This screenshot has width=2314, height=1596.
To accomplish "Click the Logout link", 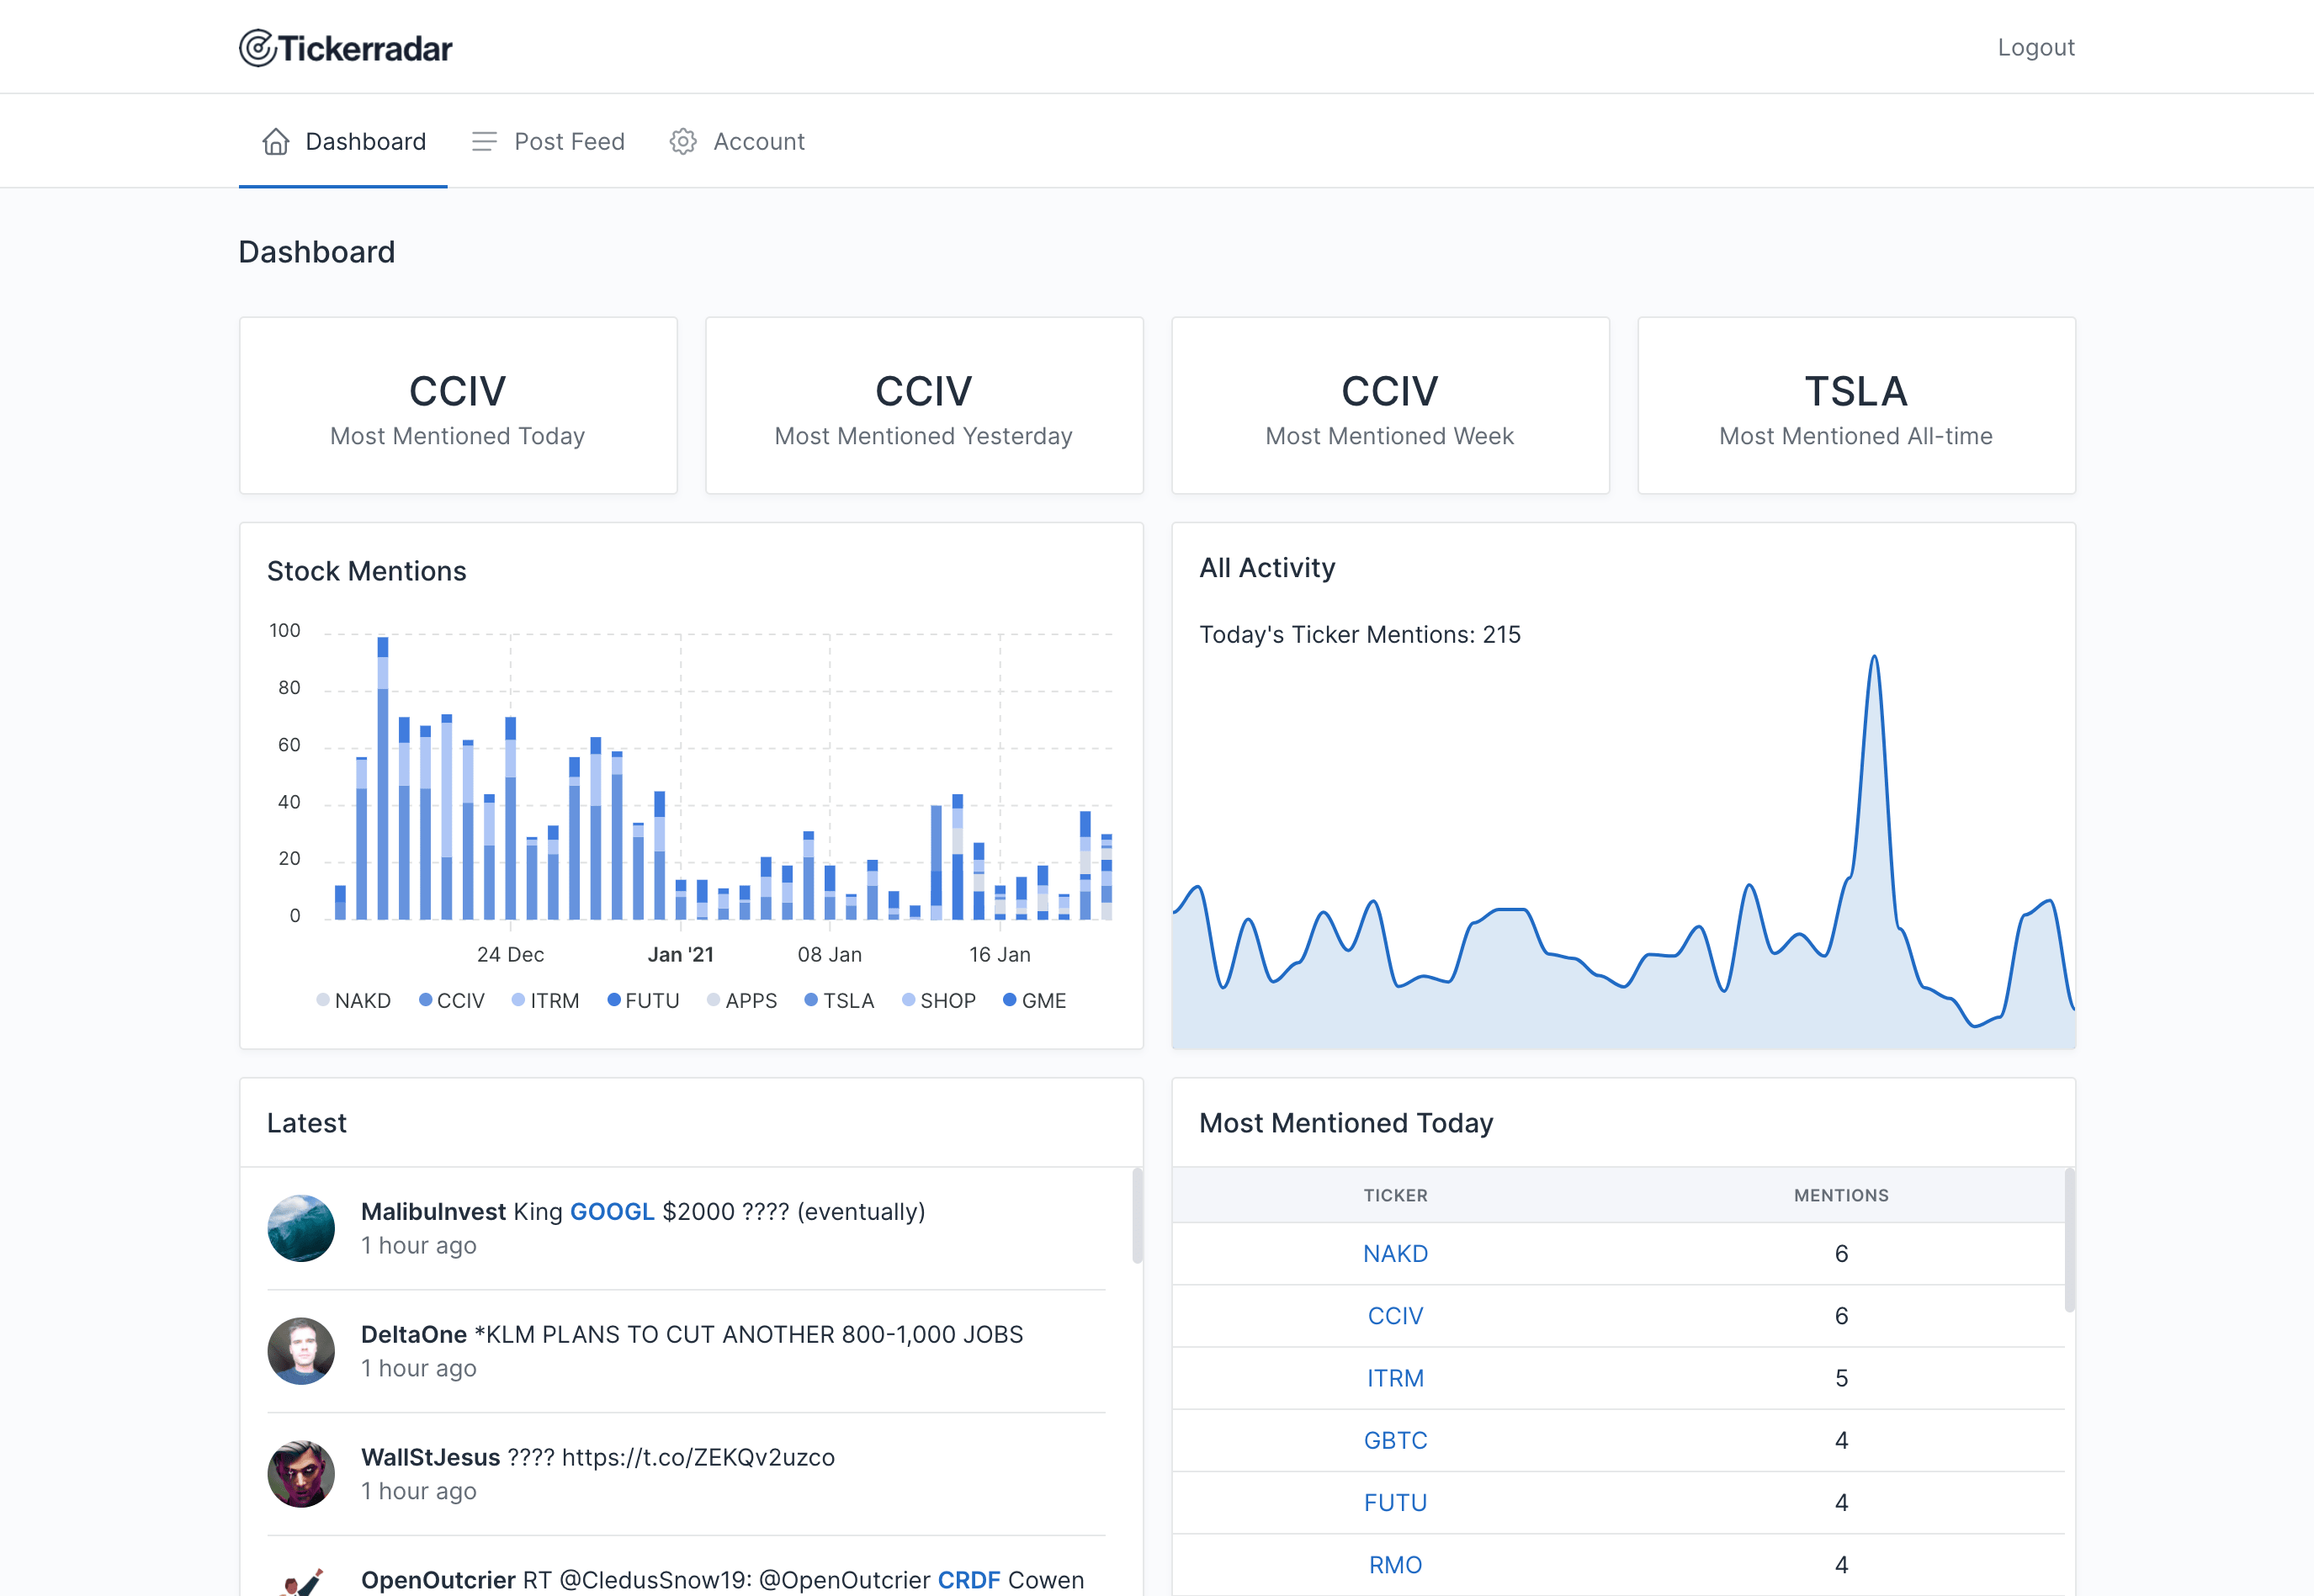I will 2036,47.
